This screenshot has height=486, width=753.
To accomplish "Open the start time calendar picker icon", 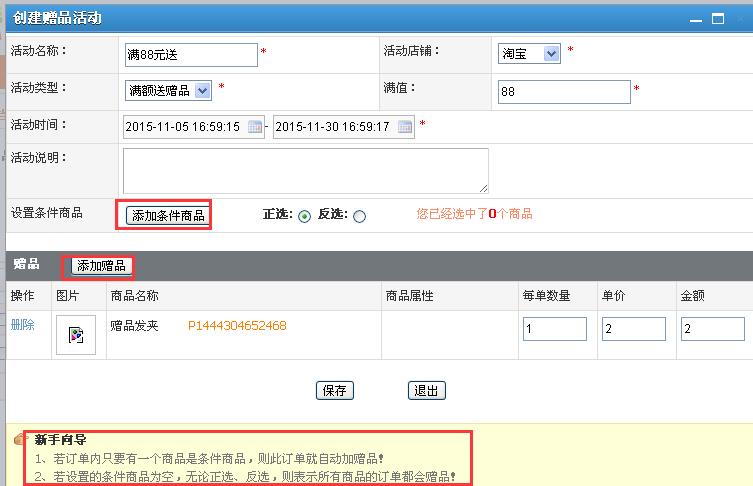I will [255, 127].
